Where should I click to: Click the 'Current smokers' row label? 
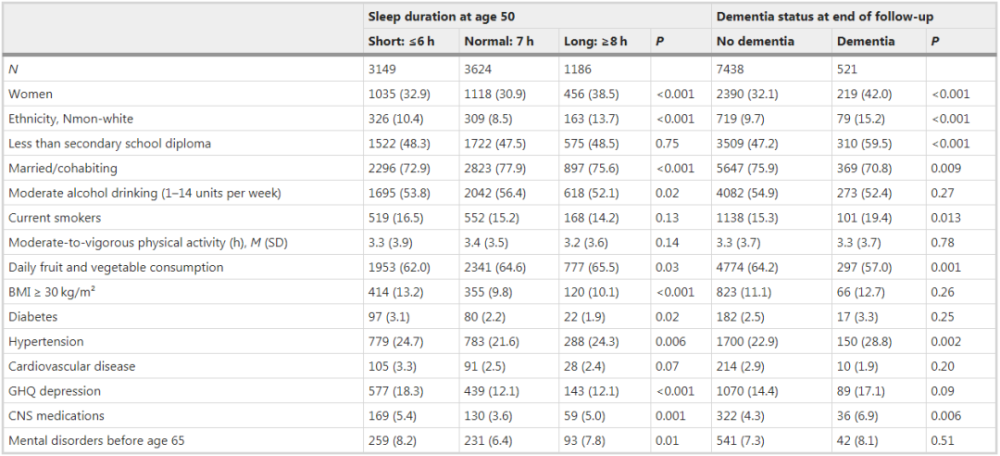coord(54,218)
